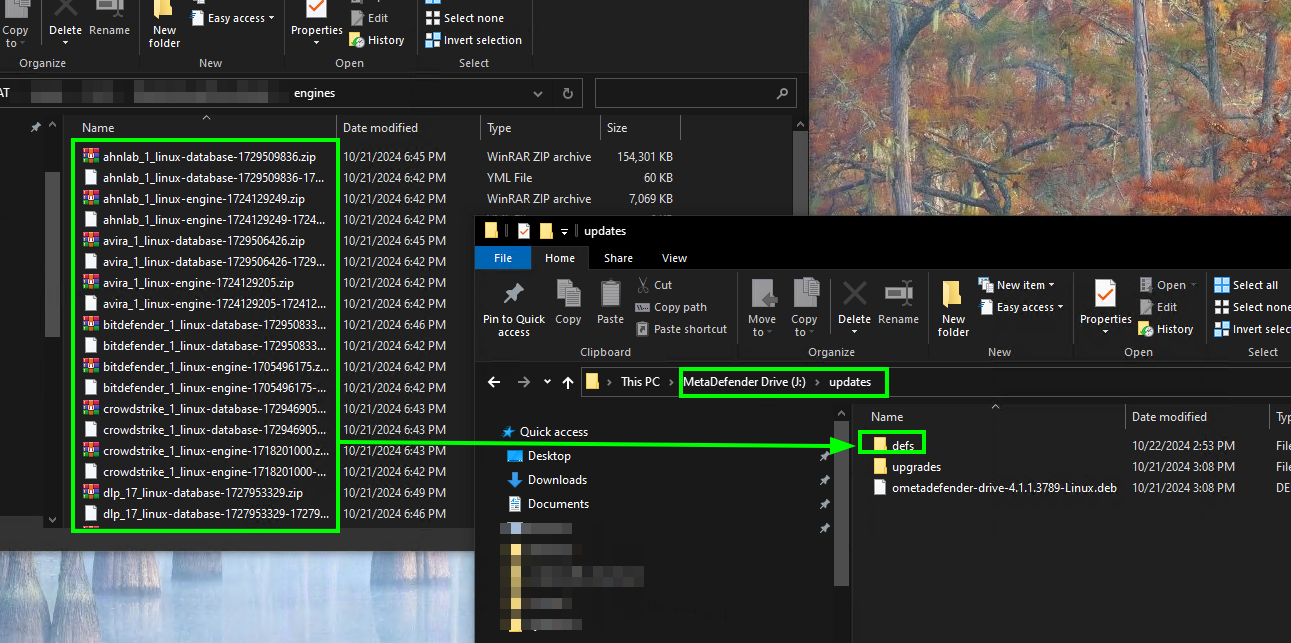Click New folder in engines window ribbon

pos(165,24)
